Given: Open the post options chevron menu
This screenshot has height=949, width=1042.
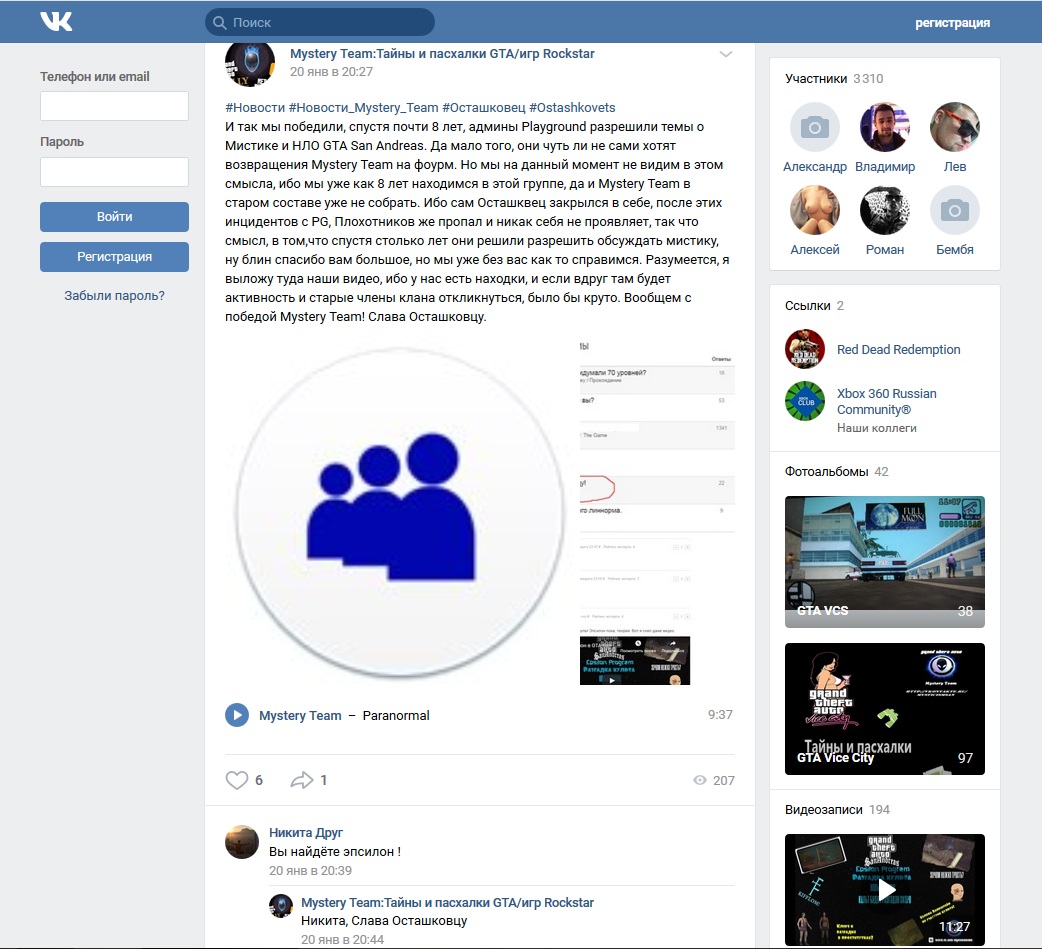Looking at the screenshot, I should (x=726, y=54).
